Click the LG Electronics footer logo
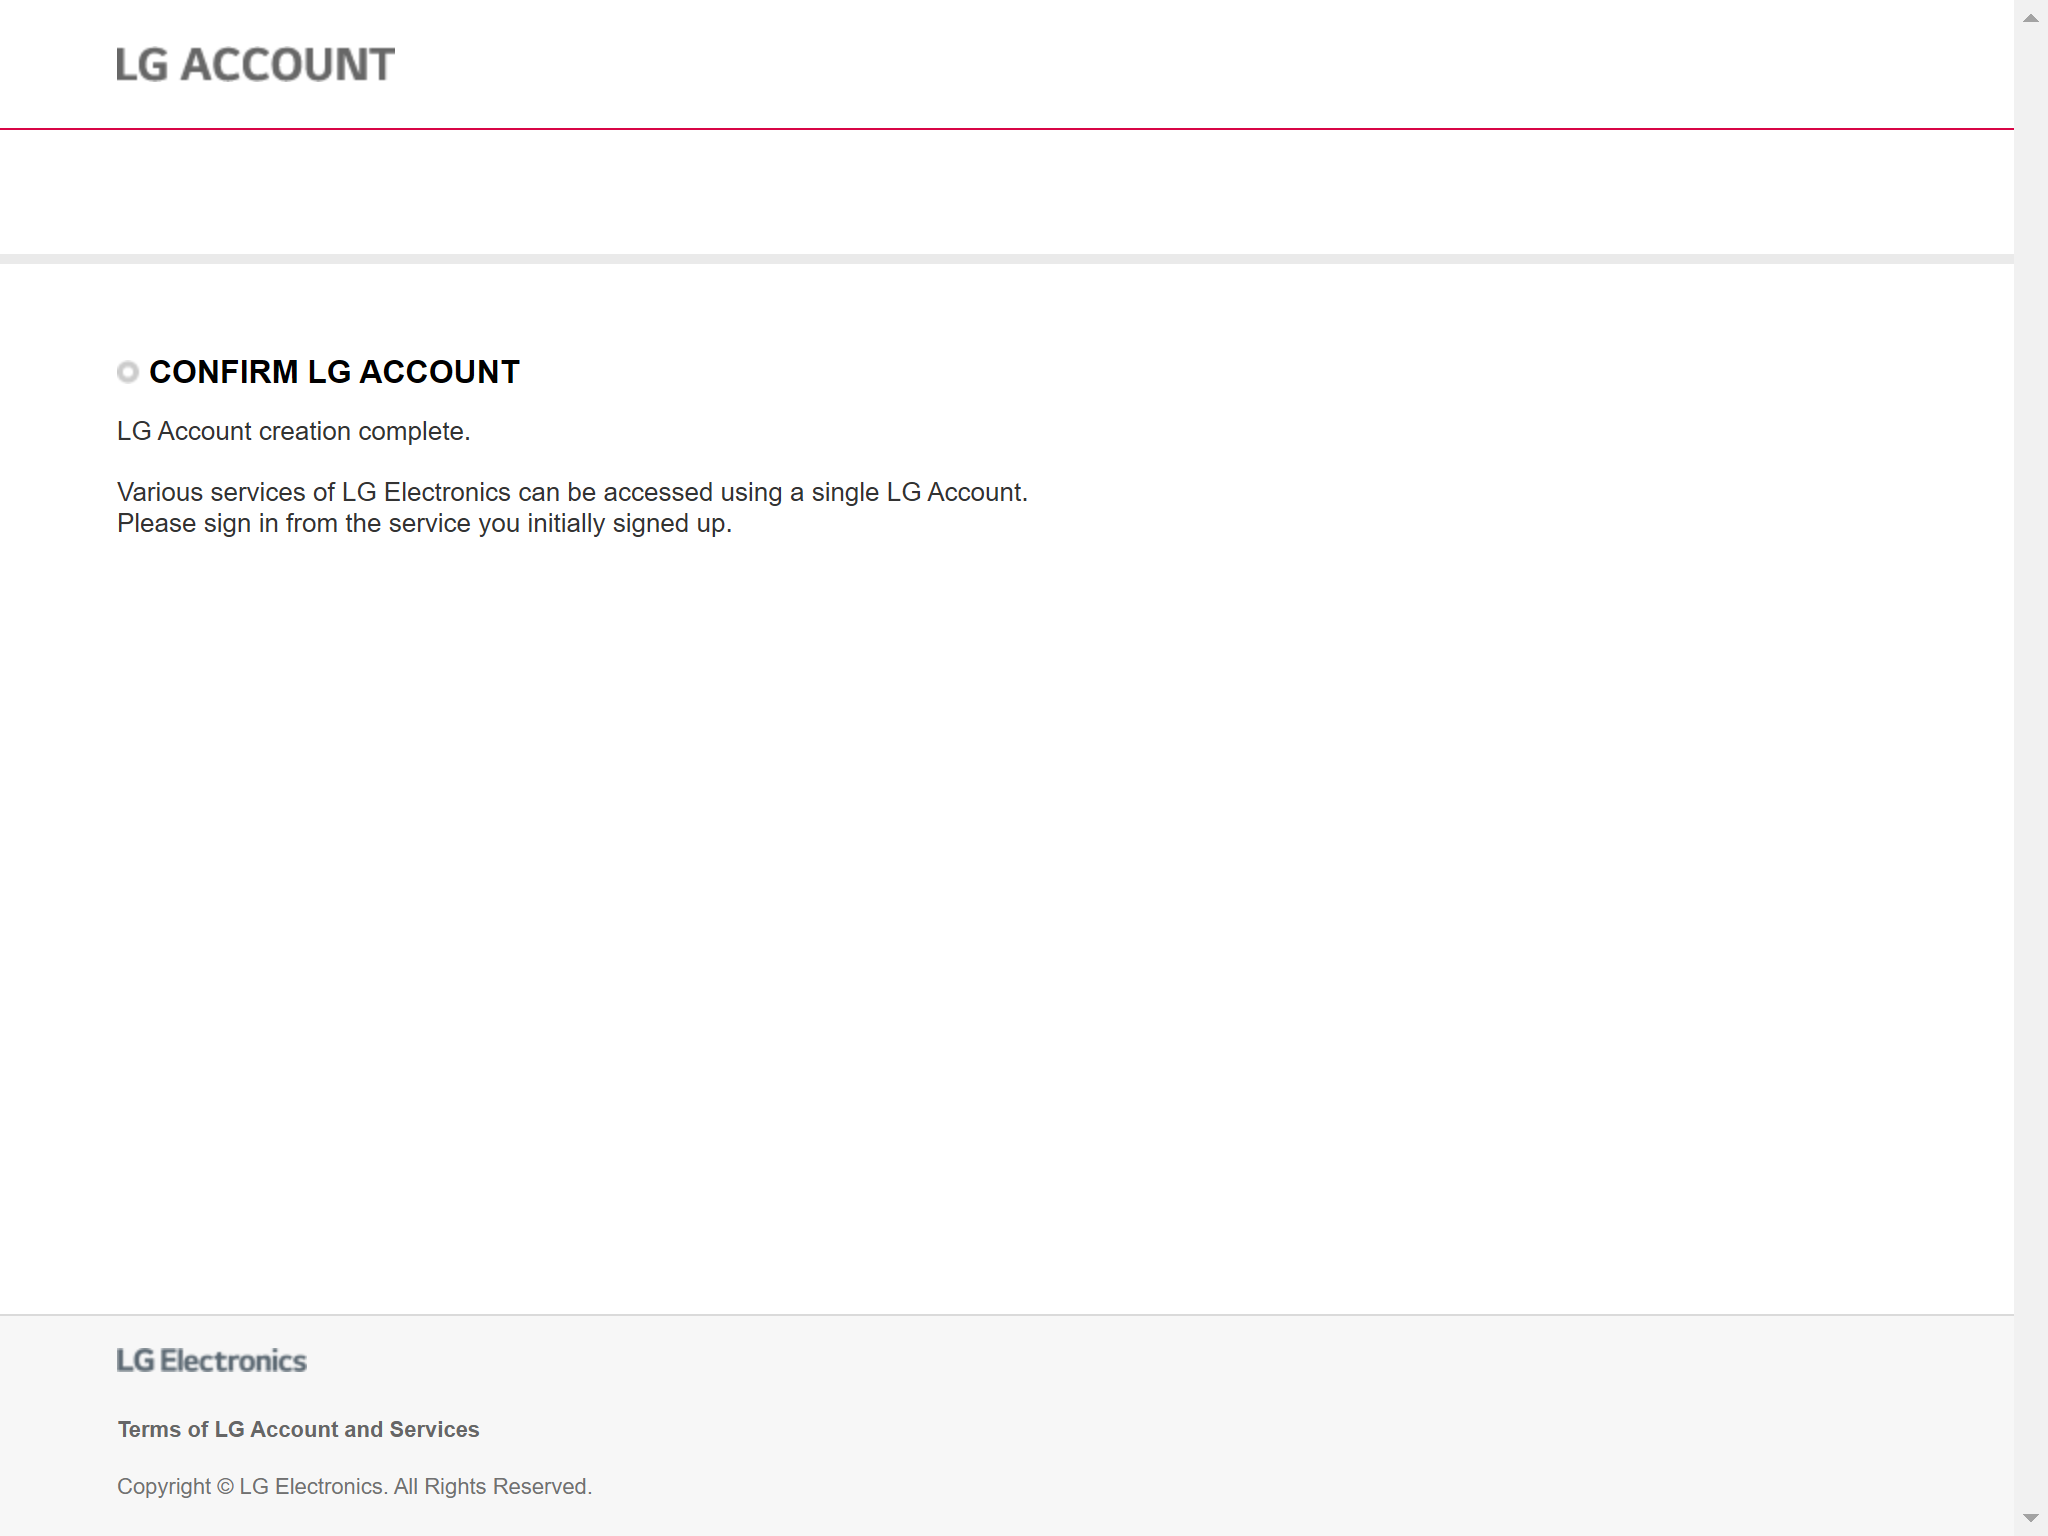Viewport: 2048px width, 1536px height. point(212,1361)
